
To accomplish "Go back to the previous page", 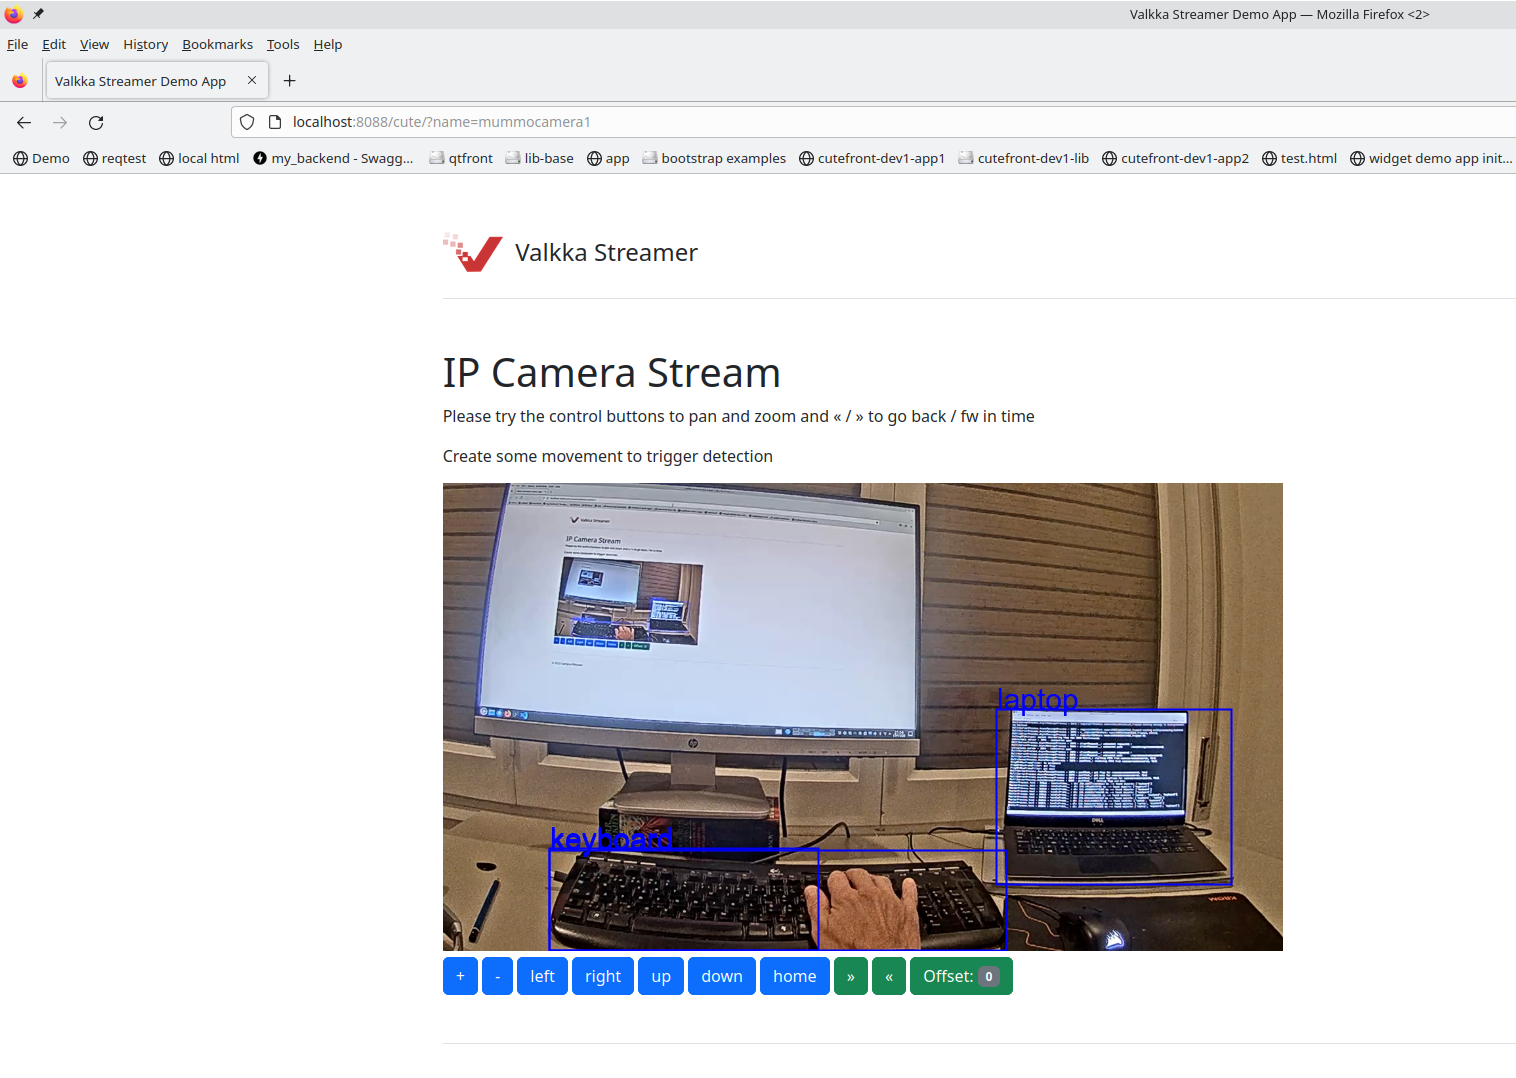I will [x=24, y=122].
